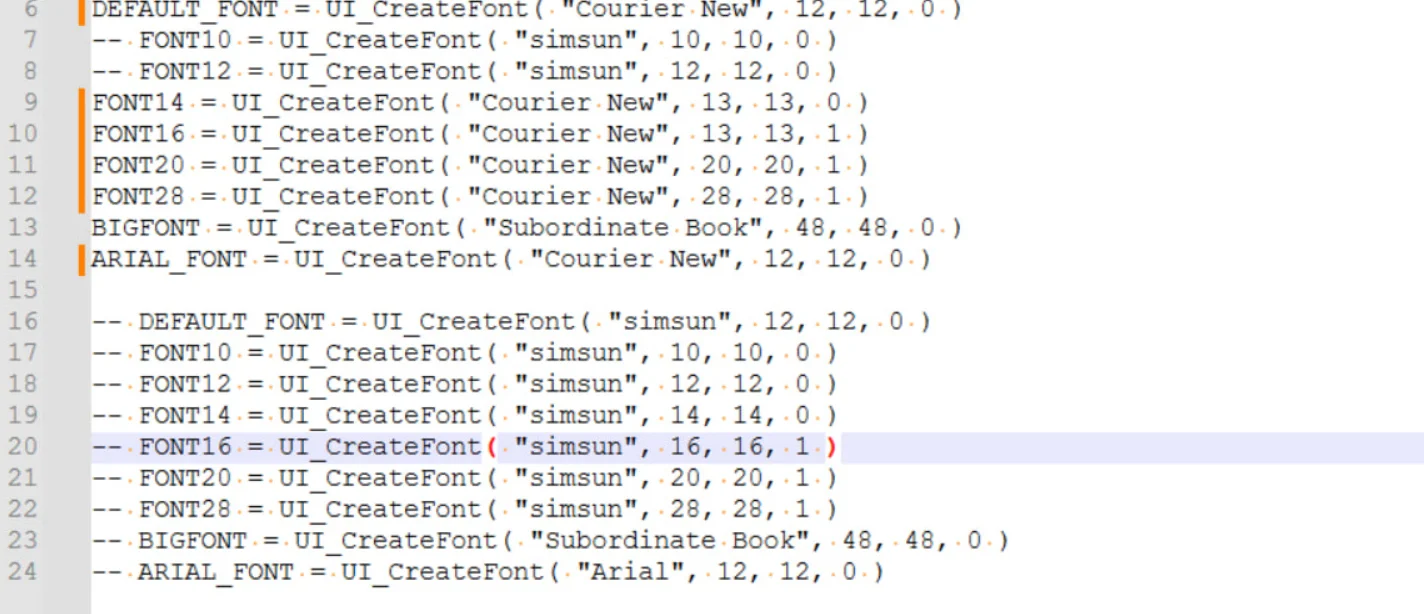Place cursor on BIGFONT at line 13
This screenshot has width=1424, height=614.
pos(146,228)
